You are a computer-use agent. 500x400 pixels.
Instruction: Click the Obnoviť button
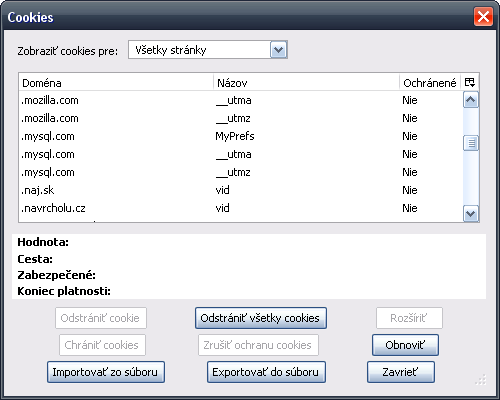click(x=405, y=345)
